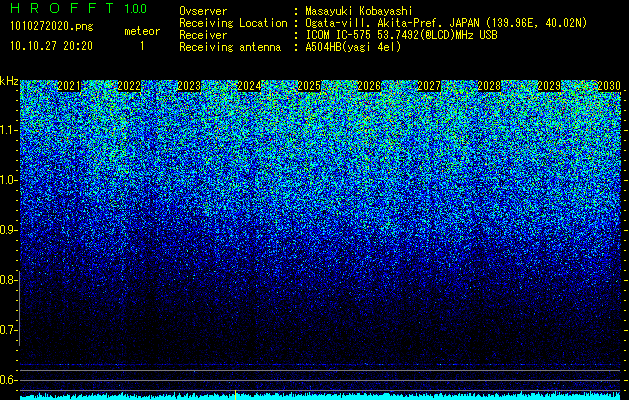629x400 pixels.
Task: Click the meteor count label
Action: point(142,31)
